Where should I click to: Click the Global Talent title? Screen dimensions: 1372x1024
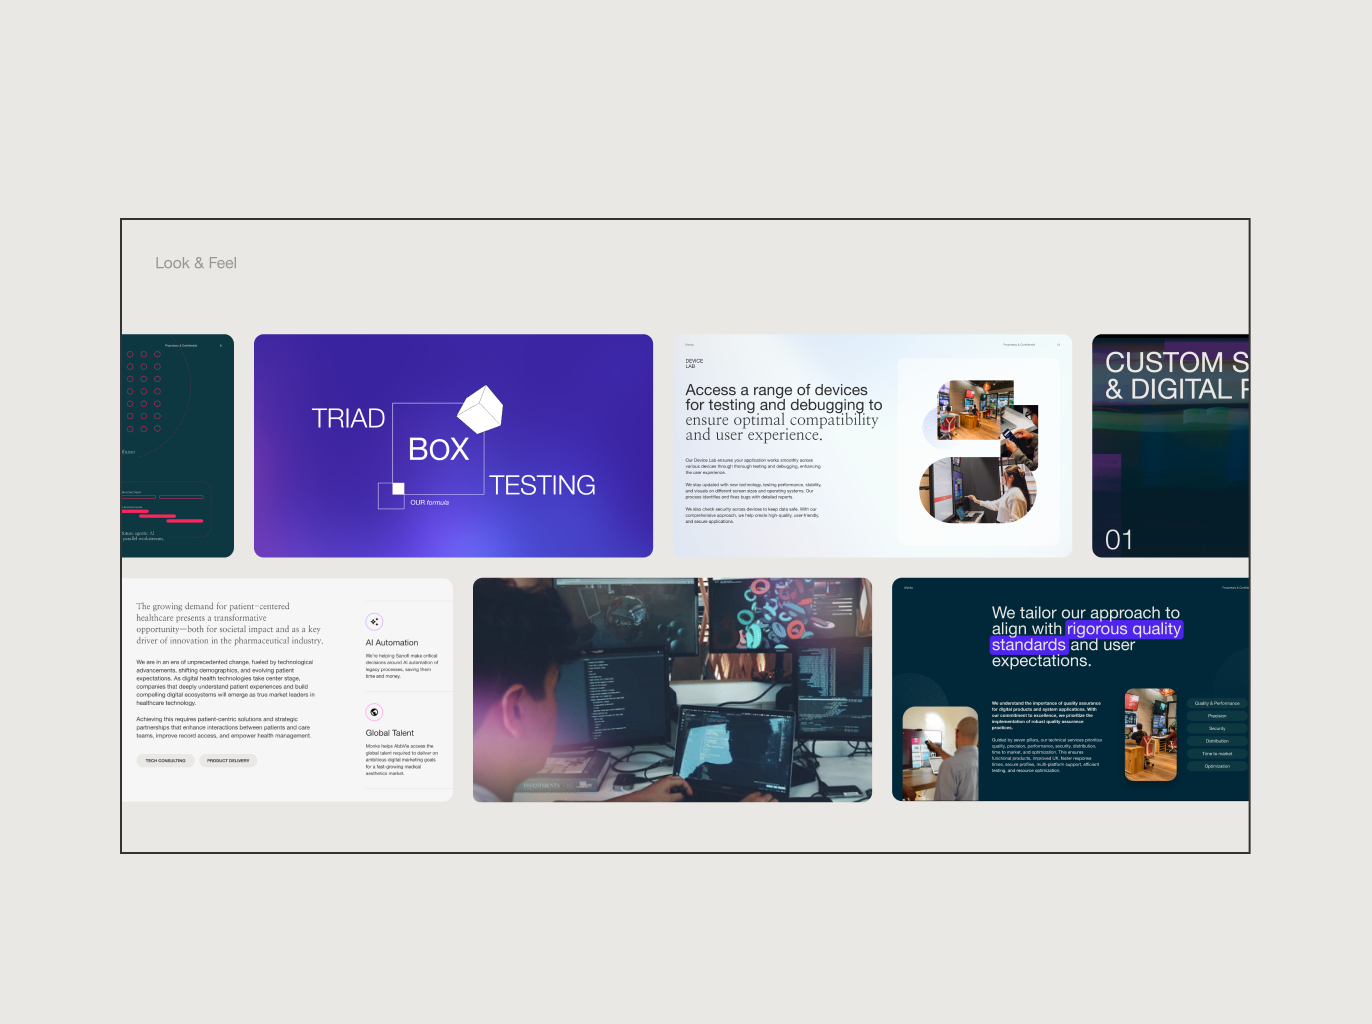click(x=390, y=733)
